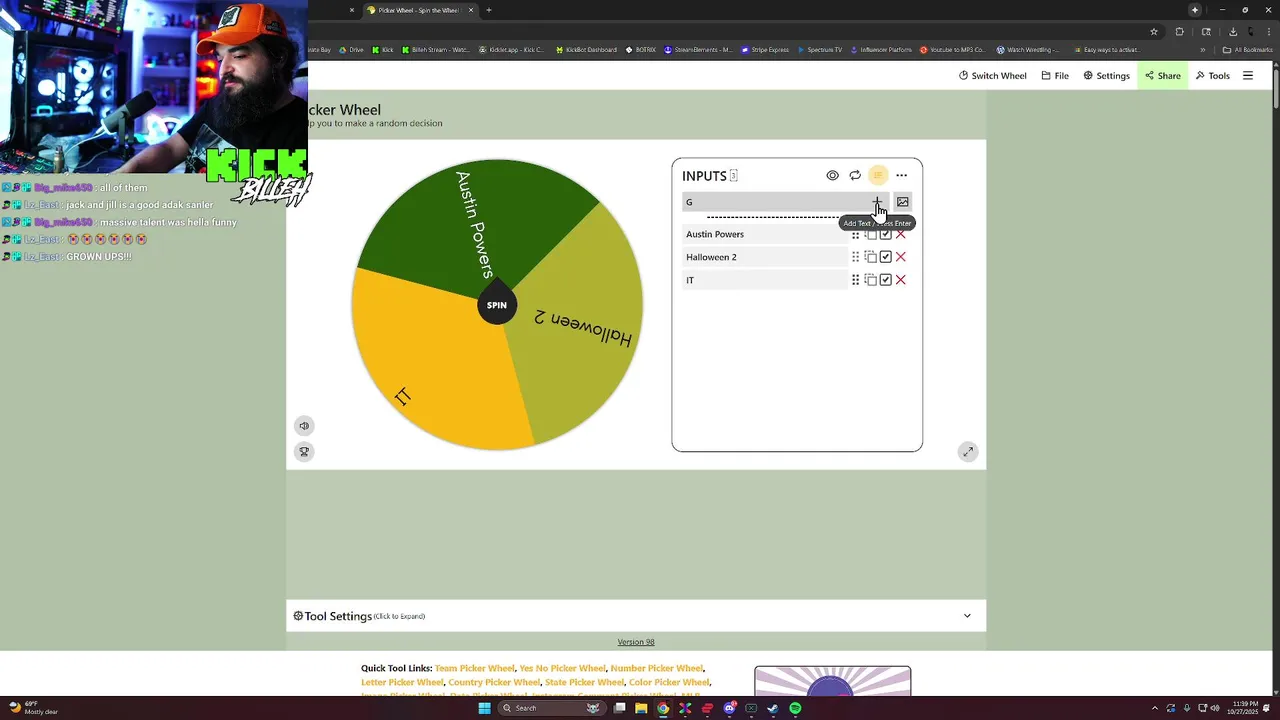Click the Tool Settings chevron arrow
1280x720 pixels.
point(967,616)
